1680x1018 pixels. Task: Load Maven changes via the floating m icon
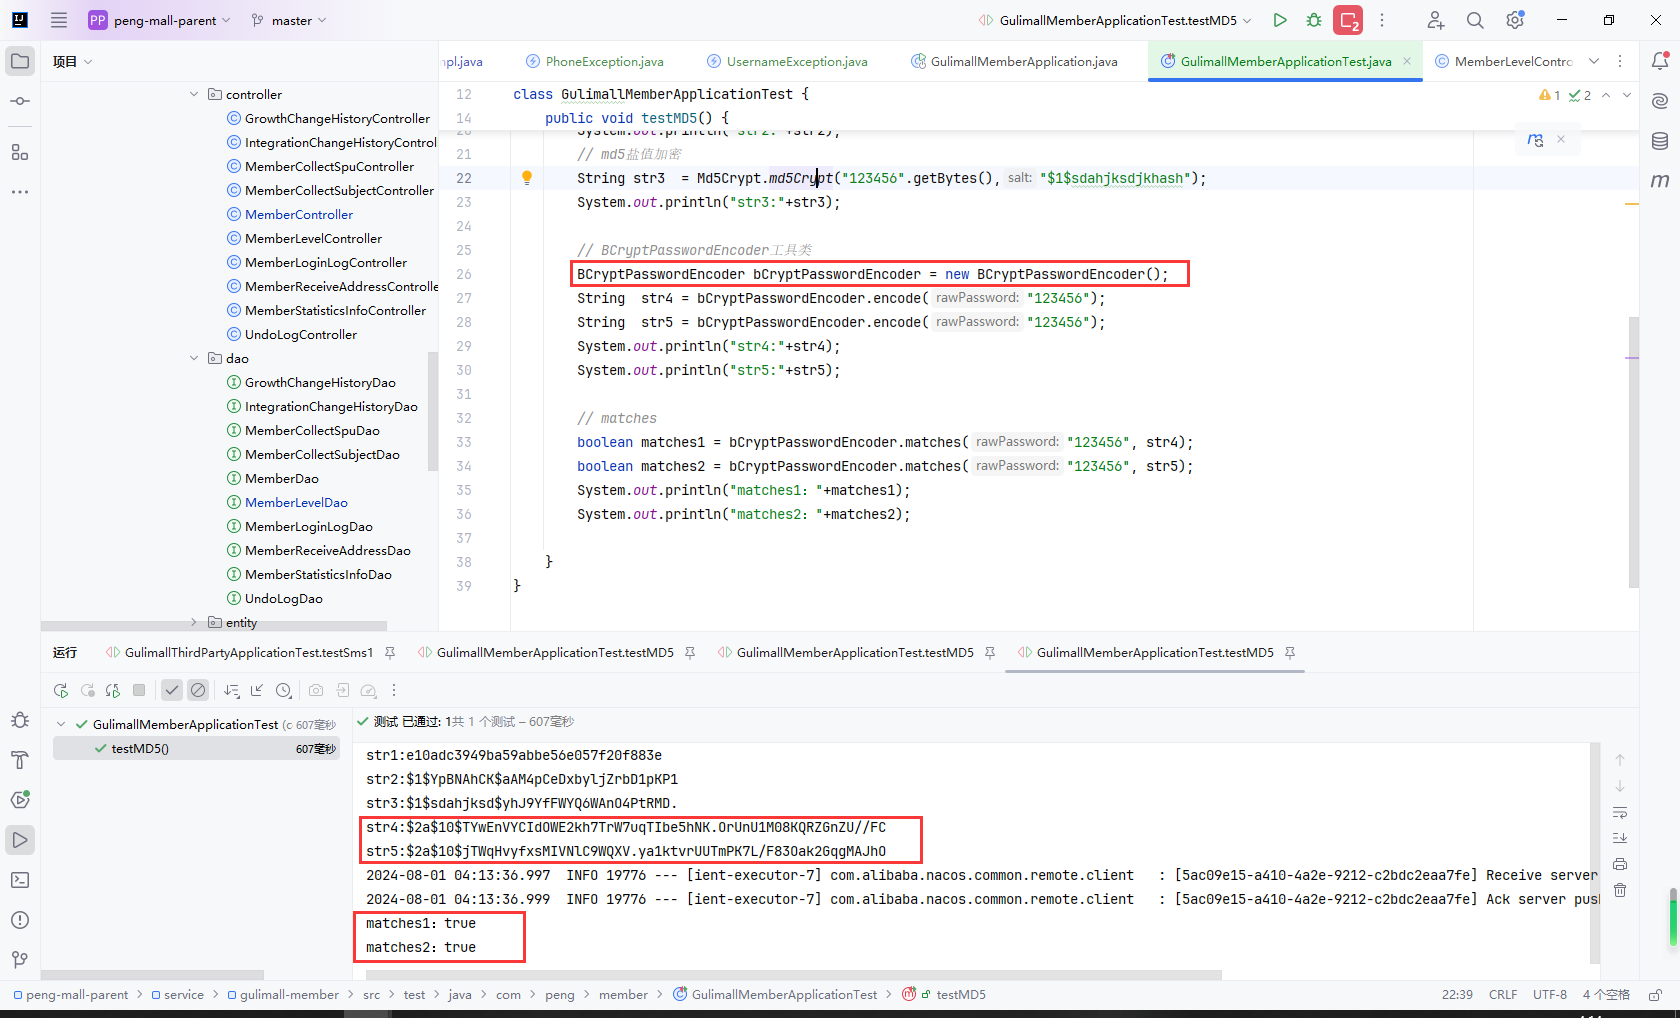point(1535,140)
